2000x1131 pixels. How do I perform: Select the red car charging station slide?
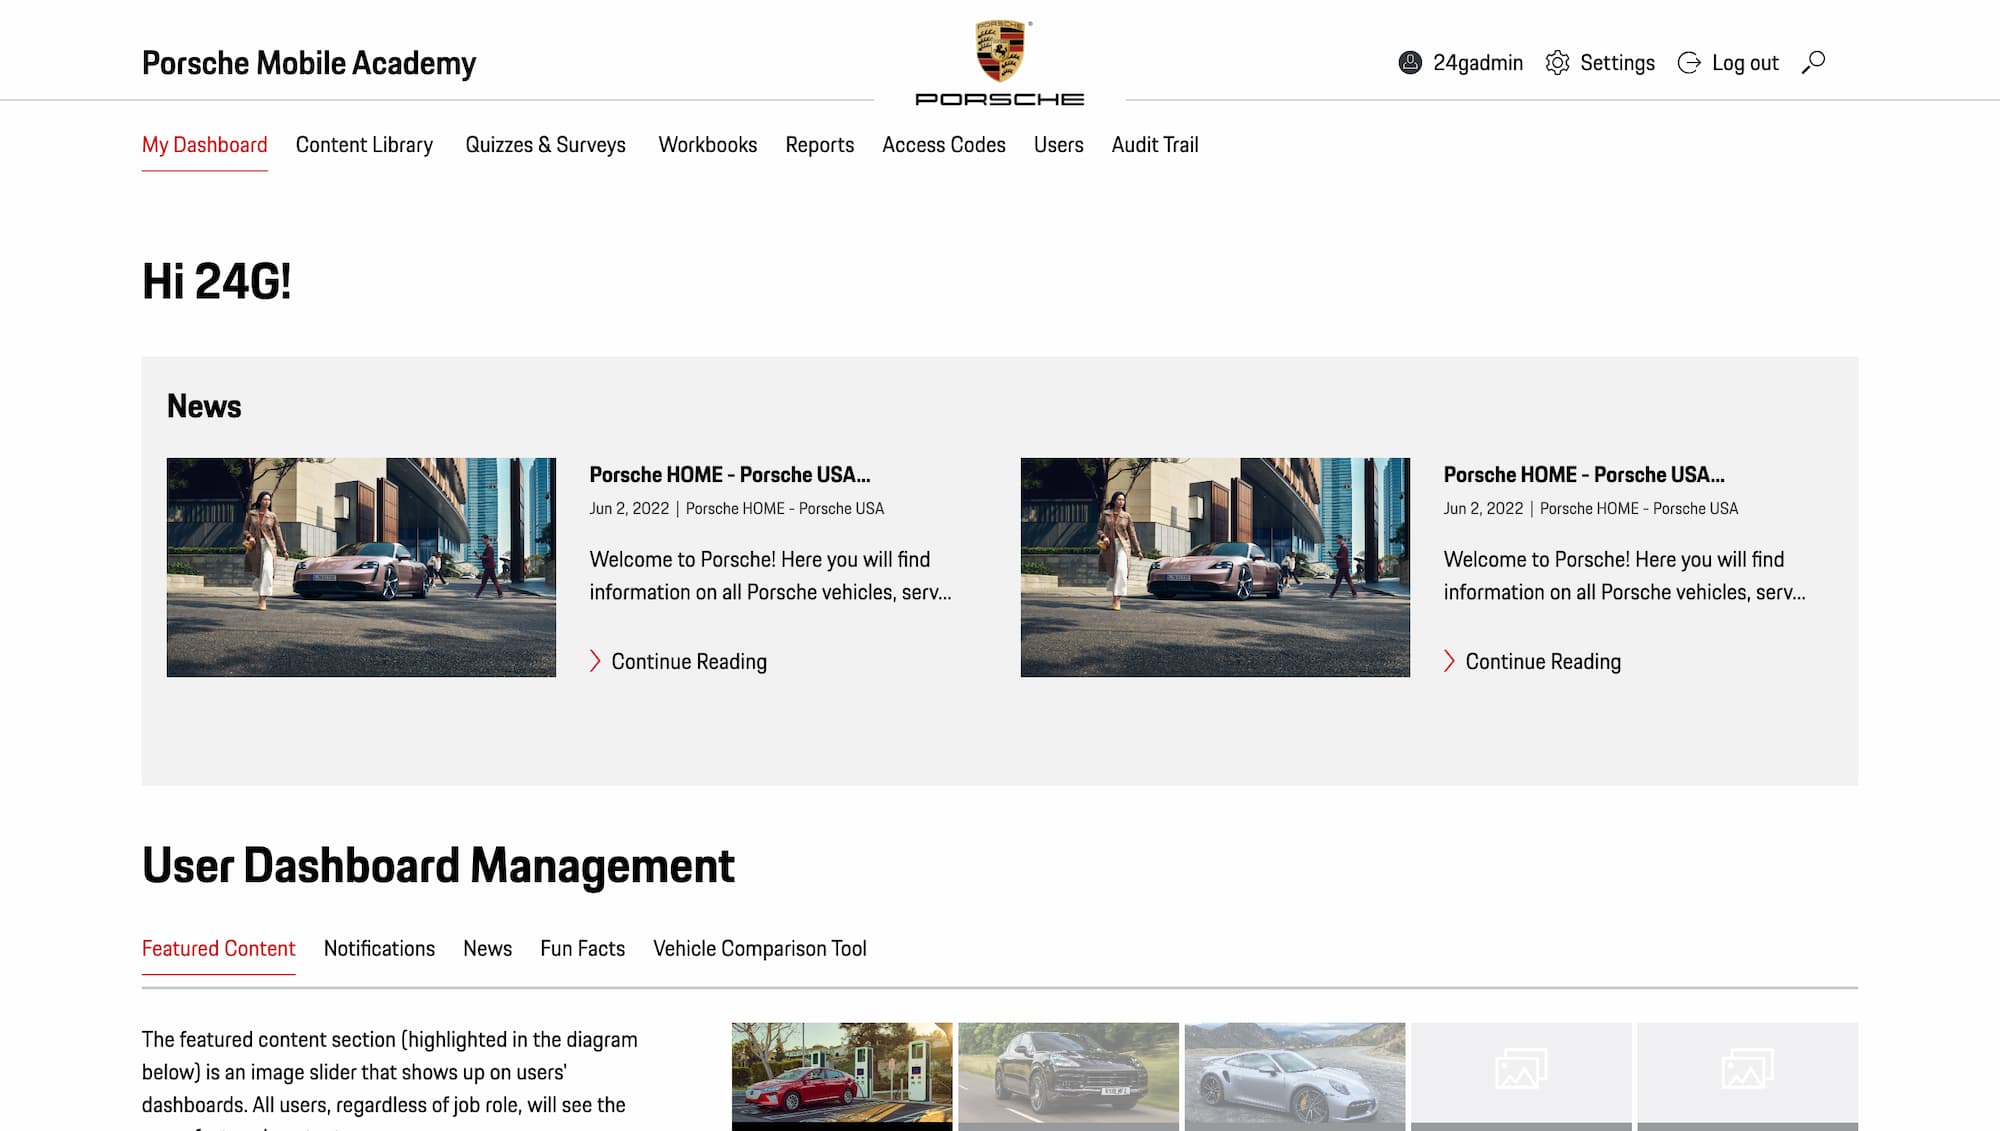click(x=841, y=1072)
